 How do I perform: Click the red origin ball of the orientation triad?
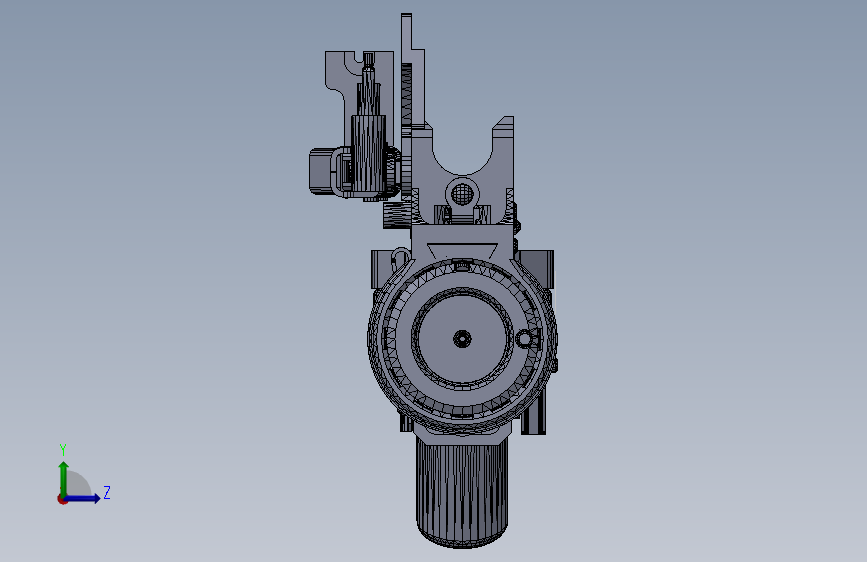(x=62, y=499)
